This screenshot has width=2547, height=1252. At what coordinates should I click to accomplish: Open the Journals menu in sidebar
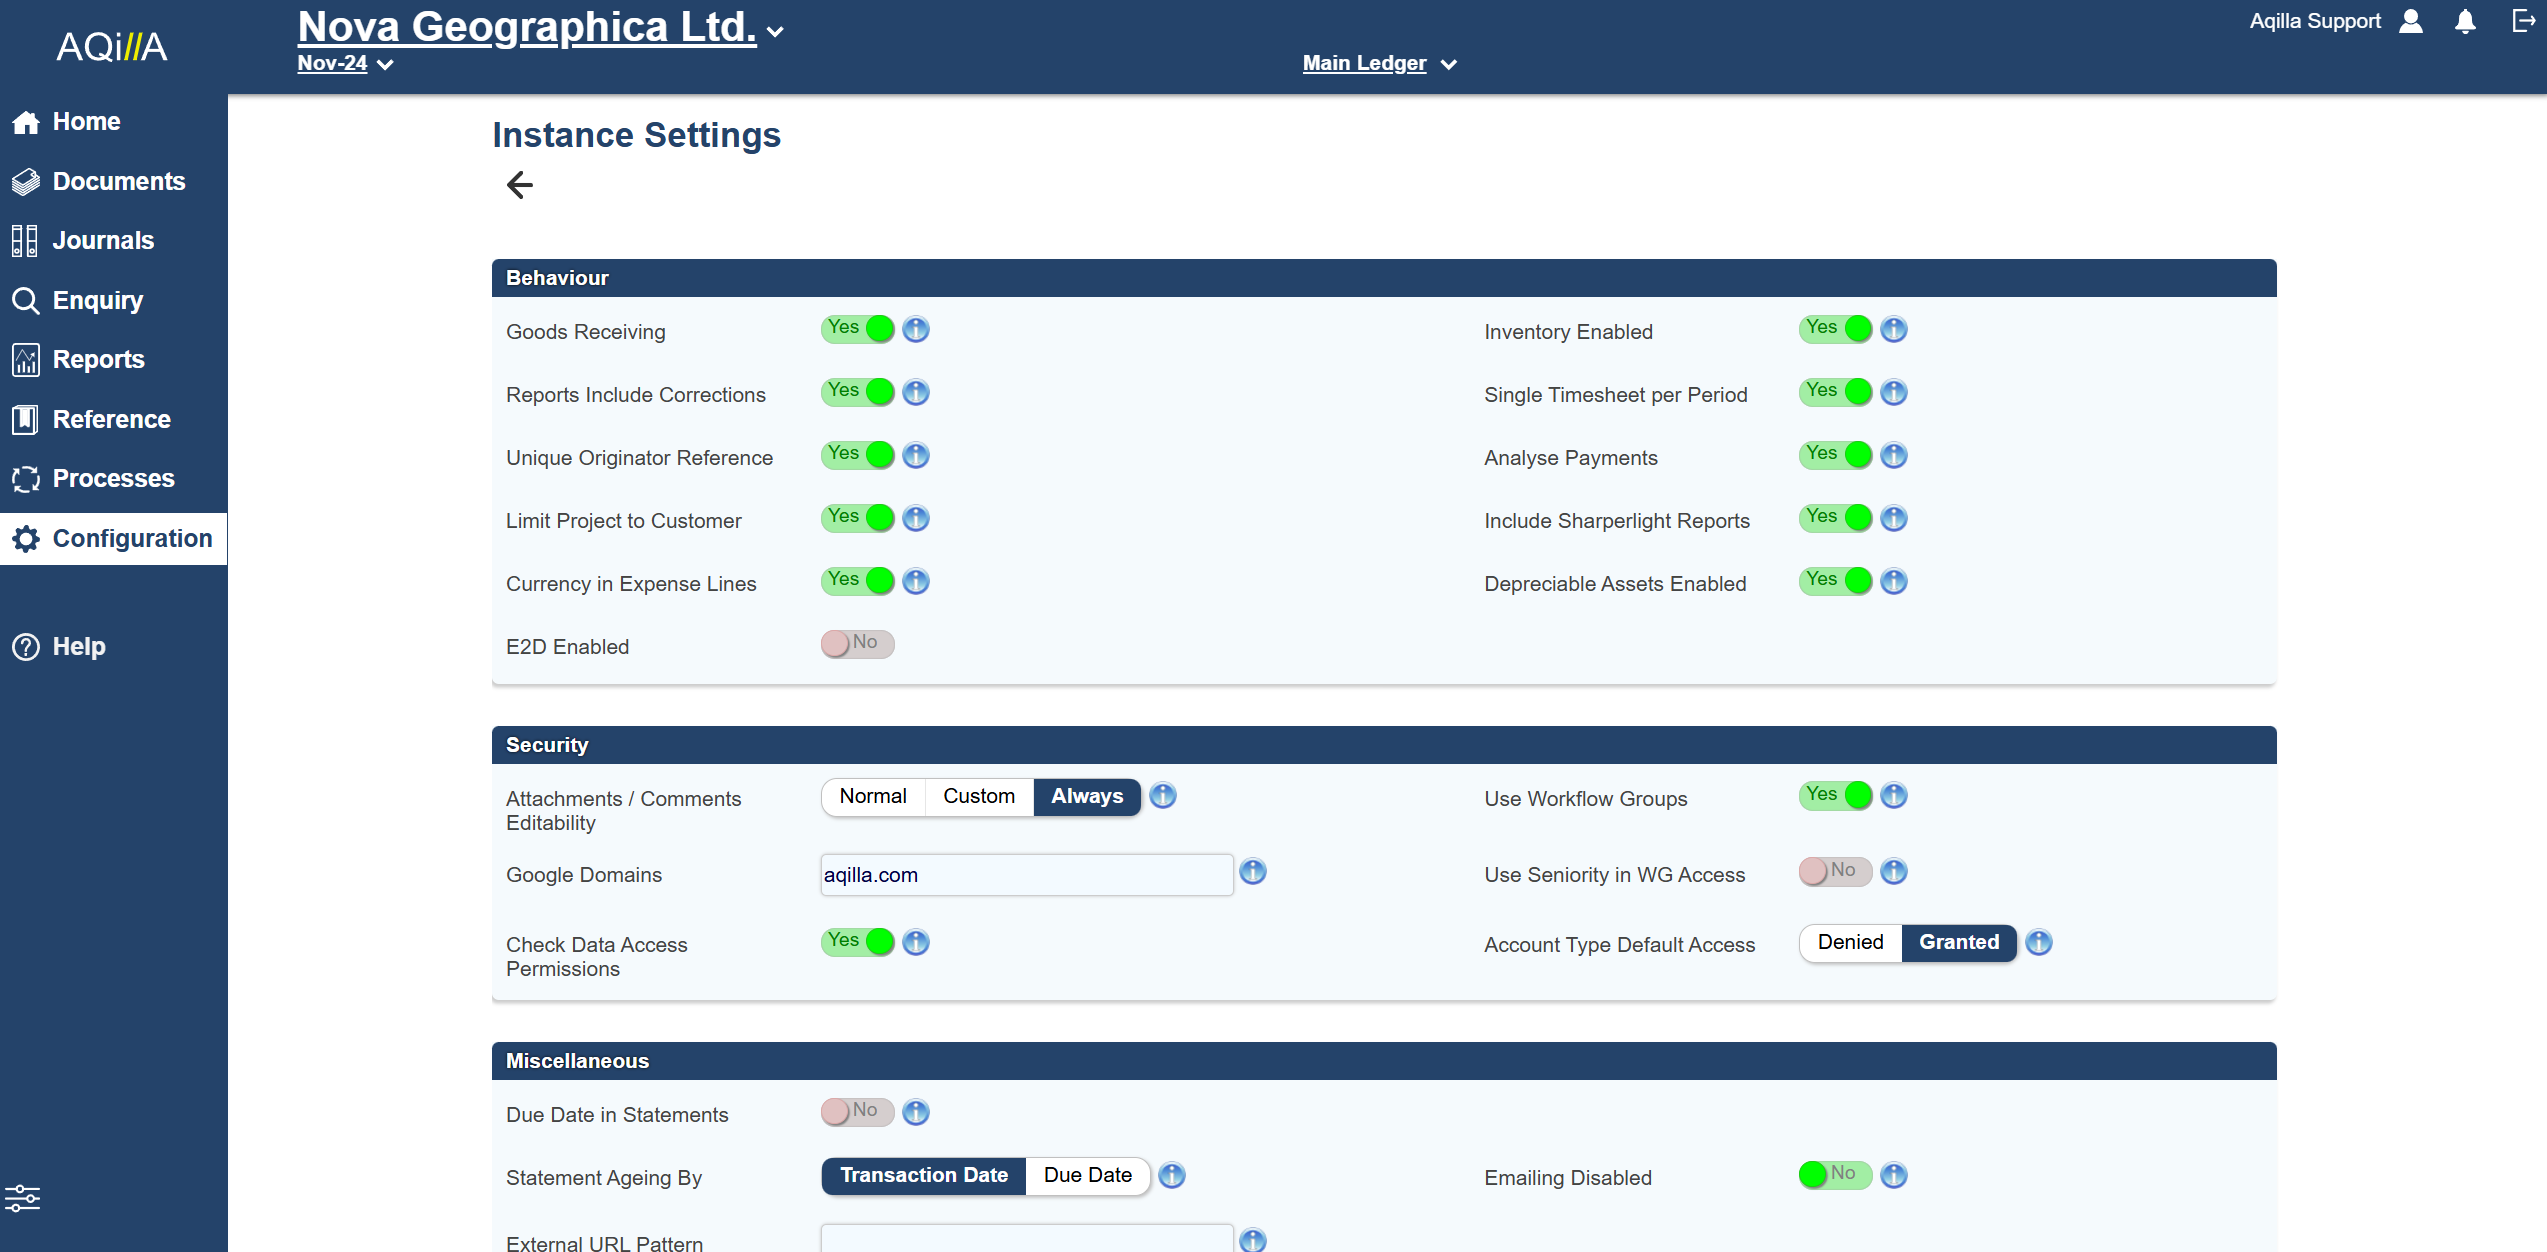(103, 240)
